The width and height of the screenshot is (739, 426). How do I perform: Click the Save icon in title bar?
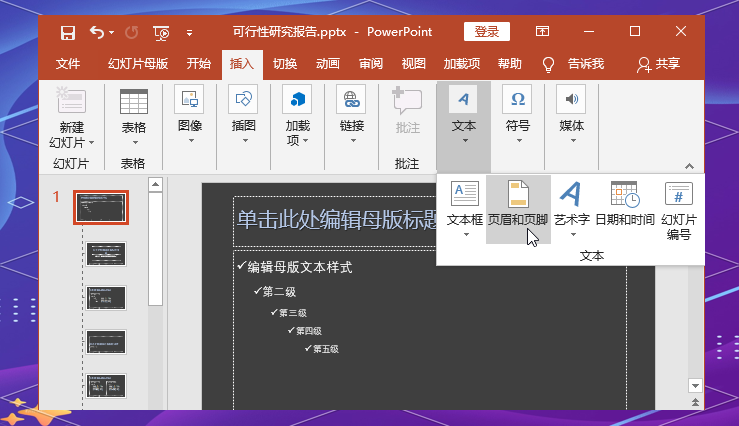pyautogui.click(x=67, y=32)
